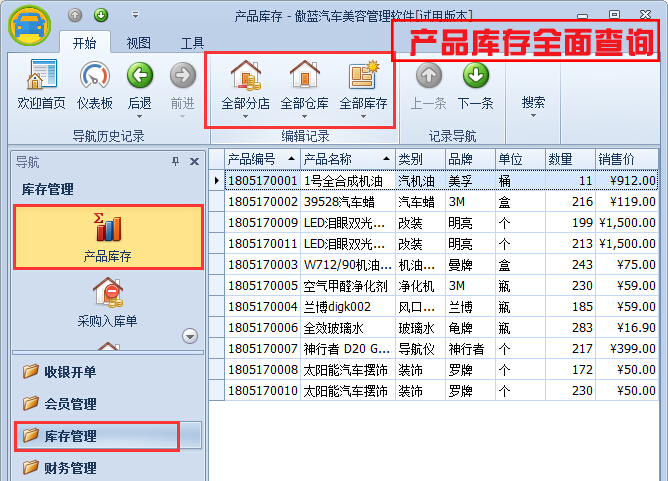668x481 pixels.
Task: Switch to the 视图 ribbon tab
Action: tap(138, 43)
